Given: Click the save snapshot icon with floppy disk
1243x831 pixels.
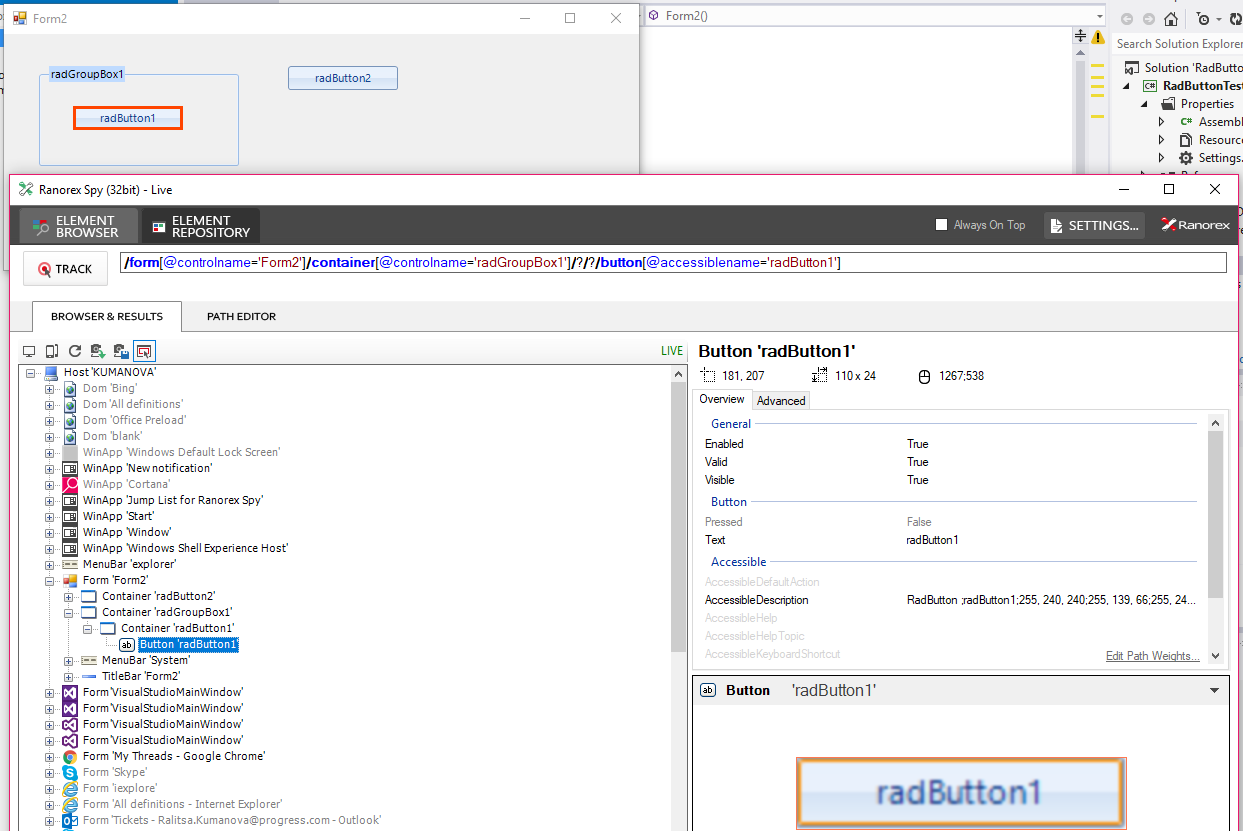Looking at the screenshot, I should click(121, 351).
